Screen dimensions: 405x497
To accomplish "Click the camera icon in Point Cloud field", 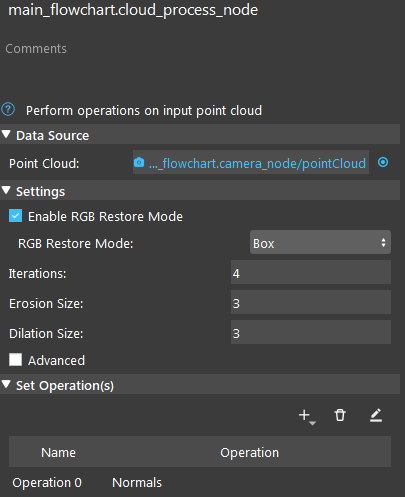I will (x=139, y=162).
